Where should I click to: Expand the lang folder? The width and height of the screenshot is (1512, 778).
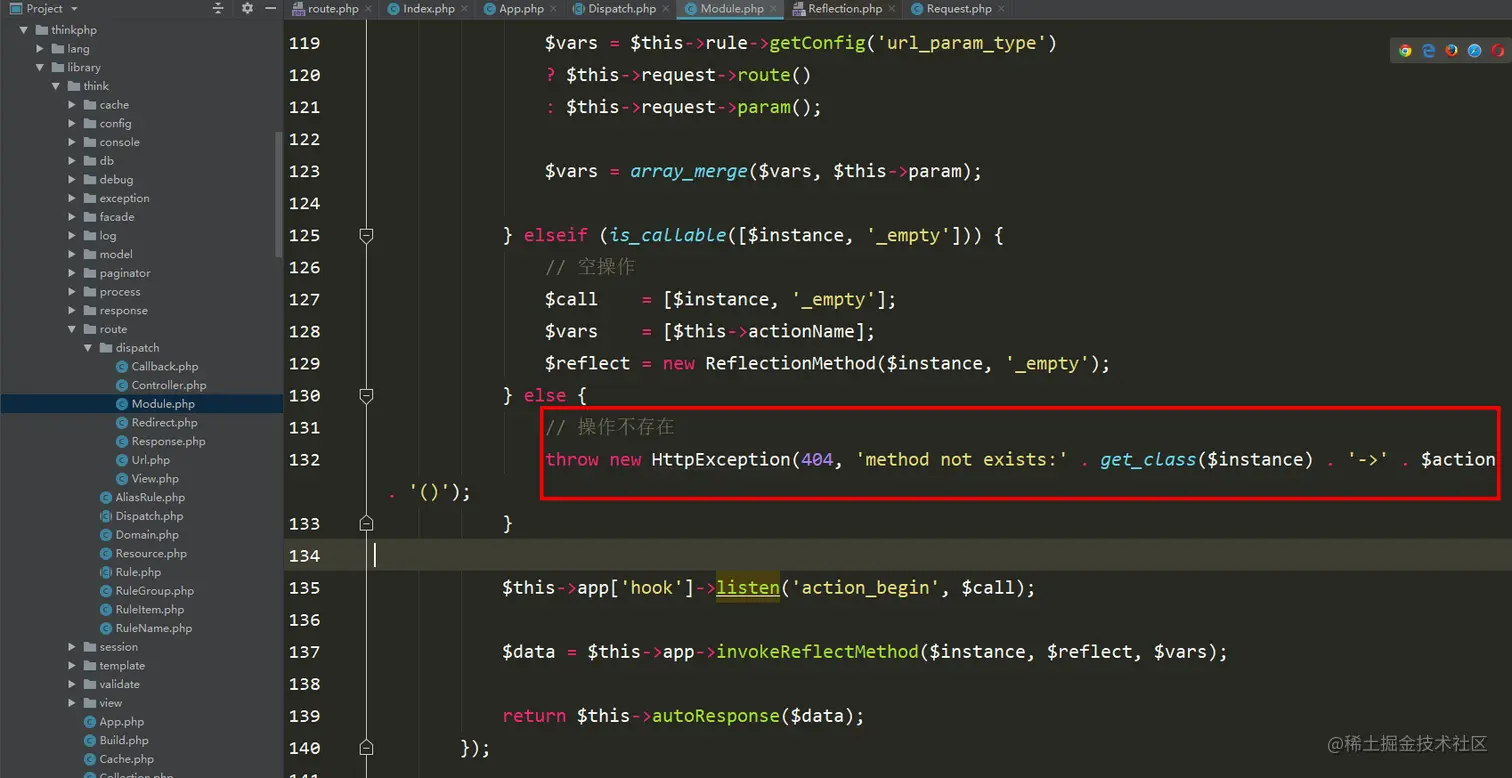pyautogui.click(x=40, y=48)
